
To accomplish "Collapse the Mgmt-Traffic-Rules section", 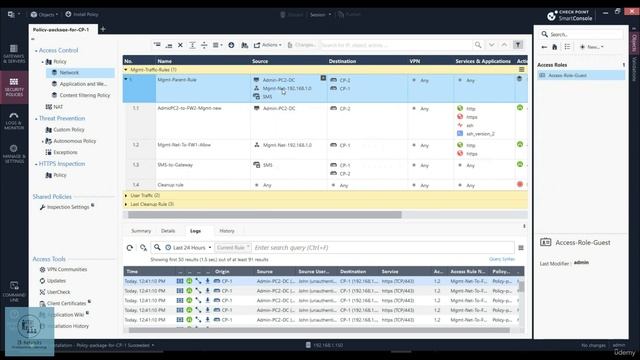I will click(x=126, y=70).
